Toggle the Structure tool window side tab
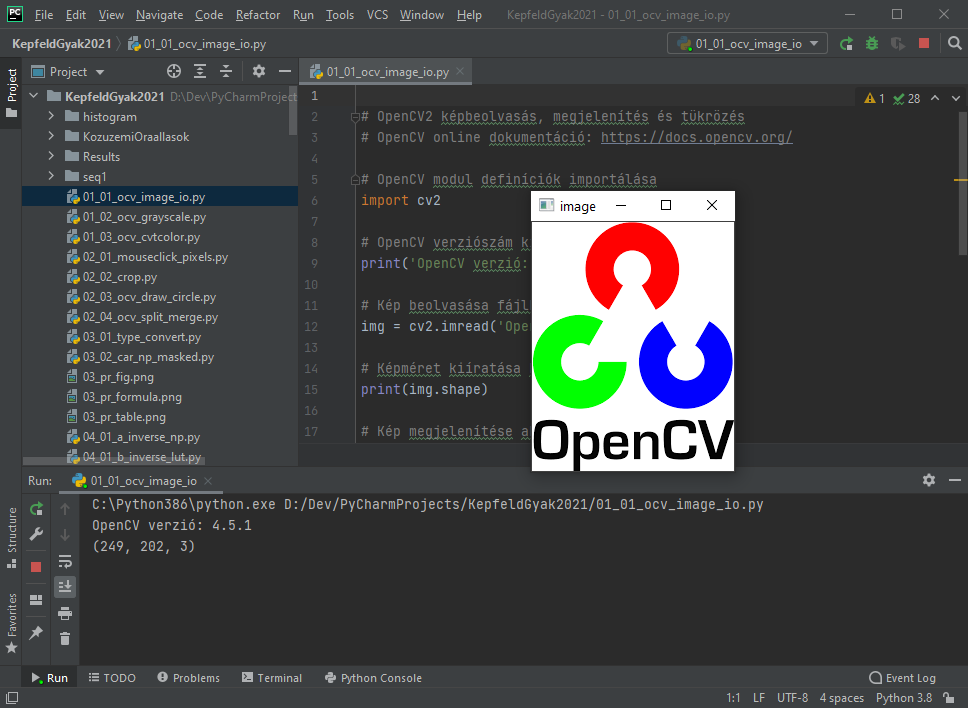Viewport: 968px width, 708px height. click(x=11, y=538)
